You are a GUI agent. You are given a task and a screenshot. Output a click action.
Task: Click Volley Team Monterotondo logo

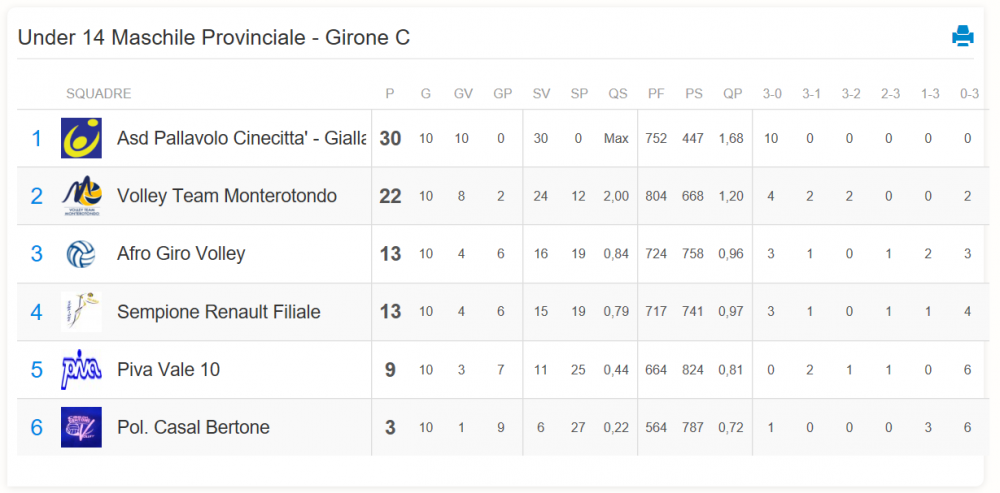pyautogui.click(x=81, y=196)
